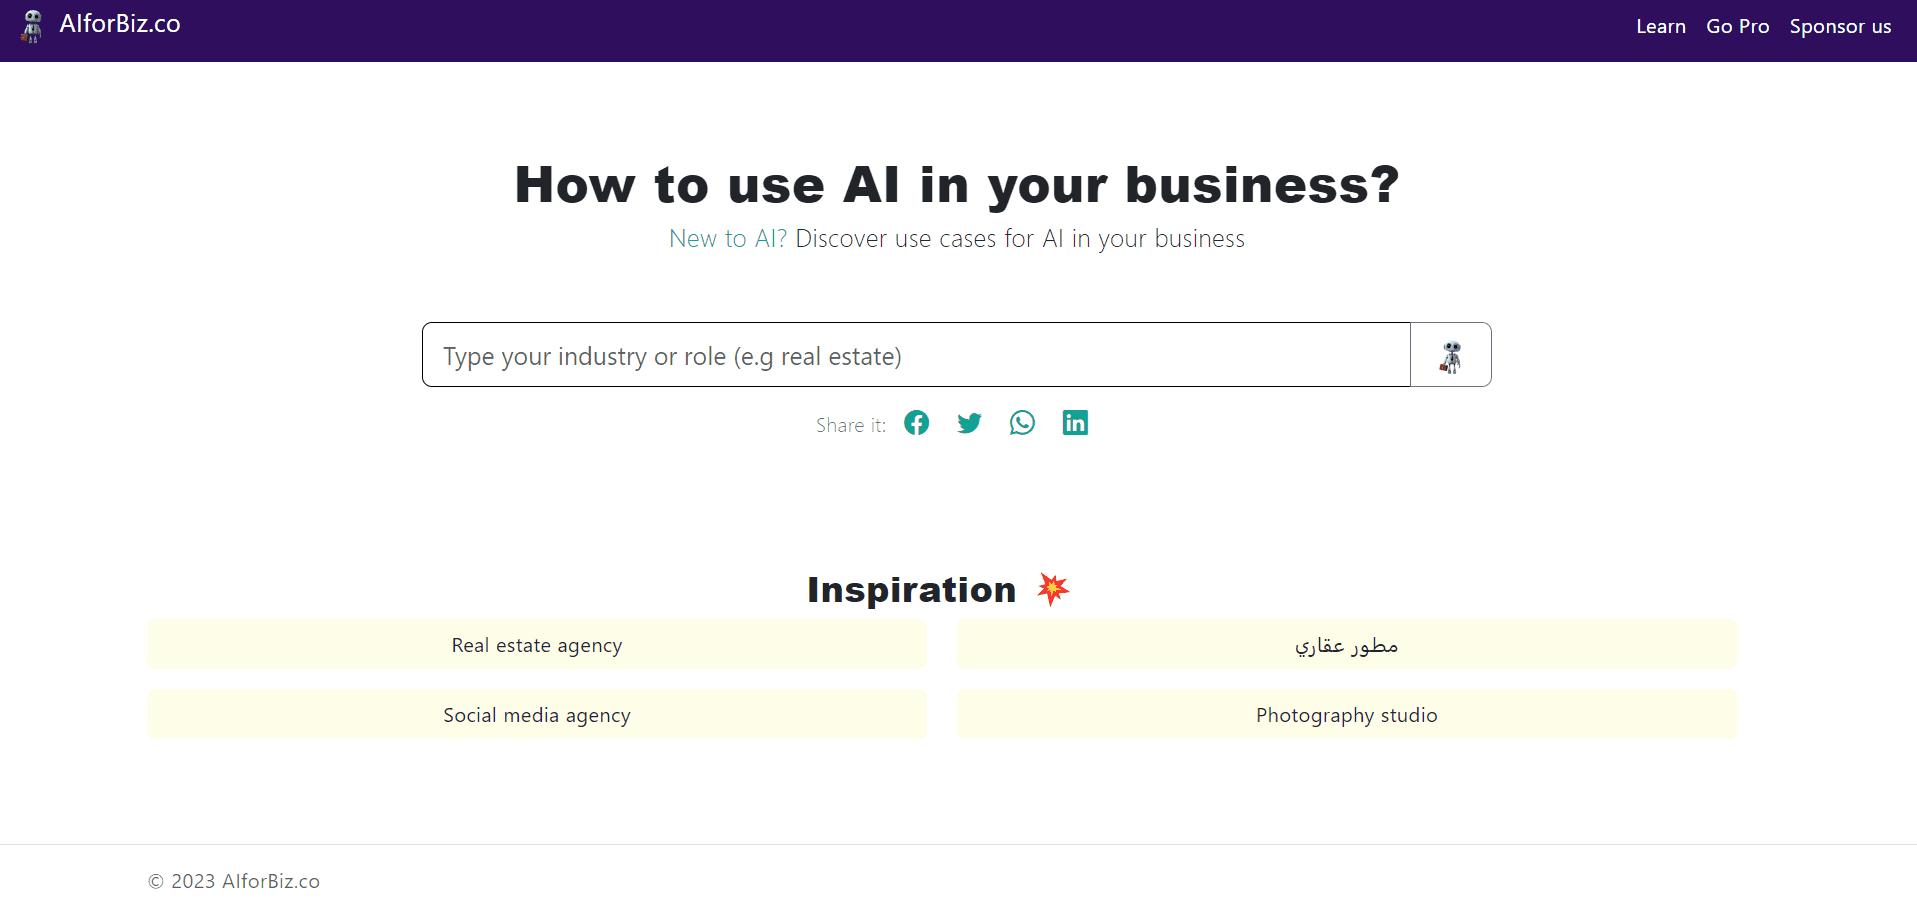Click the Facebook share icon

(916, 423)
